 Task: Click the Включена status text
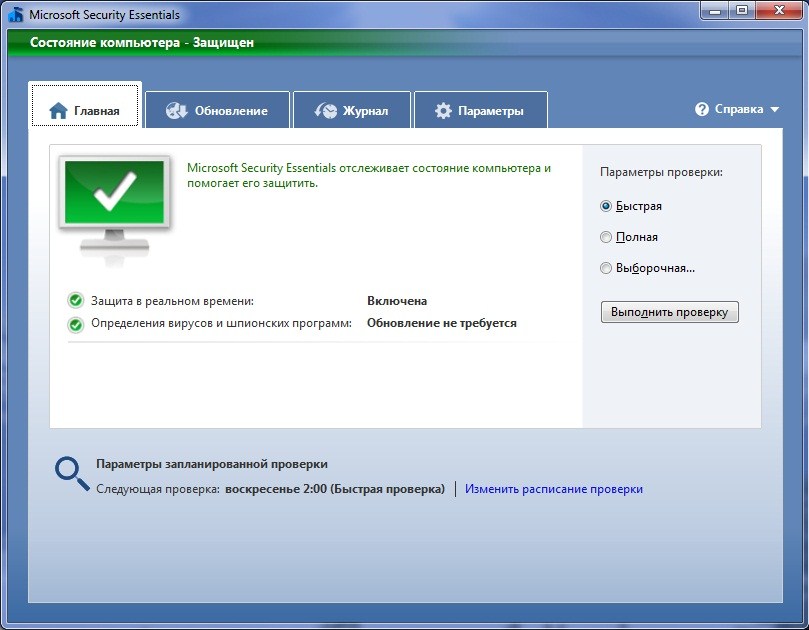pyautogui.click(x=397, y=301)
